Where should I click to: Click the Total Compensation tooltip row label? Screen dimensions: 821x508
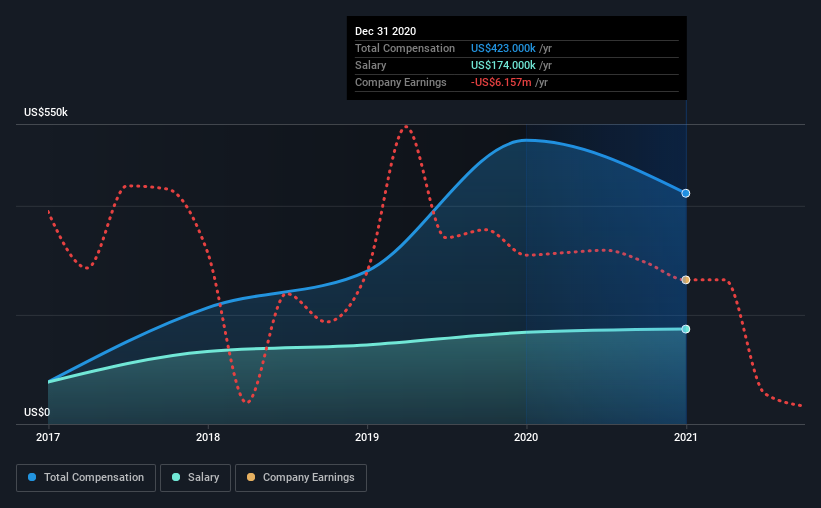tap(405, 48)
